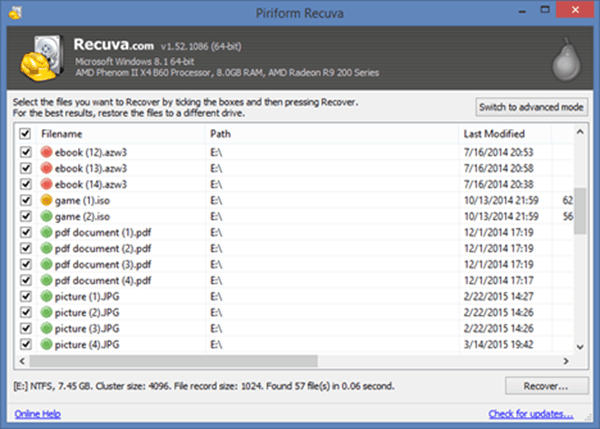Screen dimensions: 600x429
Task: Uncheck the picture (4).JPG checkbox
Action: coord(26,344)
